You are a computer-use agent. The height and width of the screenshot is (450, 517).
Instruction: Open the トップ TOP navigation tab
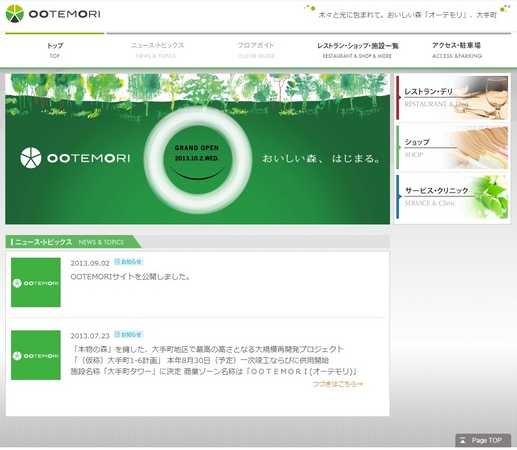[x=55, y=50]
